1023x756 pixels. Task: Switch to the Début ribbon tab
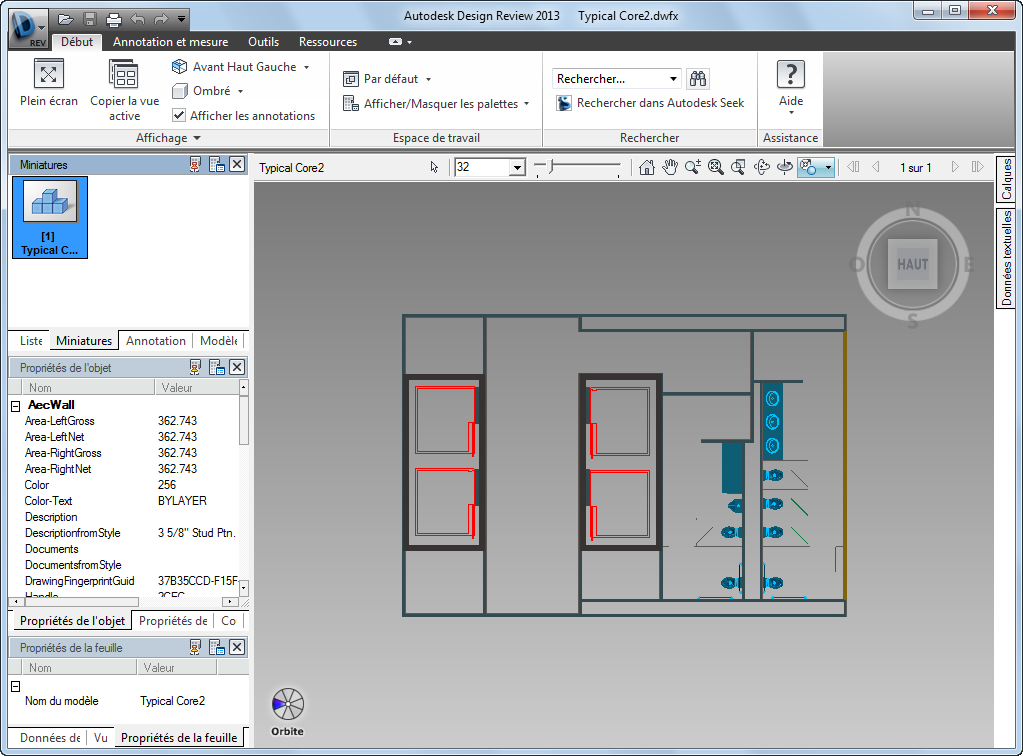click(77, 42)
